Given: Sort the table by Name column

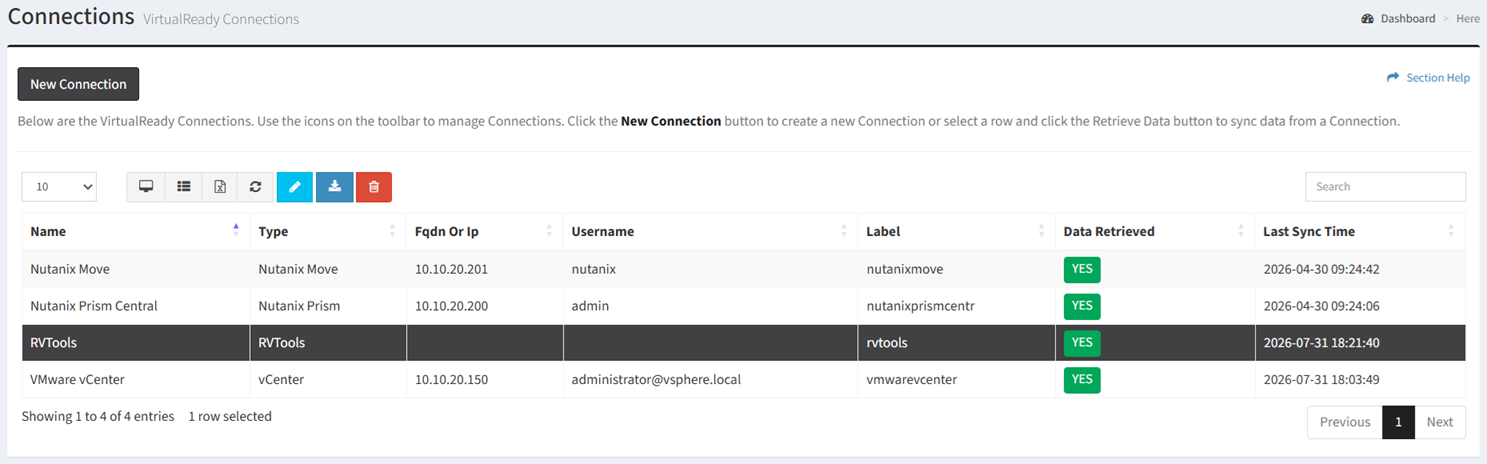Looking at the screenshot, I should coord(135,231).
